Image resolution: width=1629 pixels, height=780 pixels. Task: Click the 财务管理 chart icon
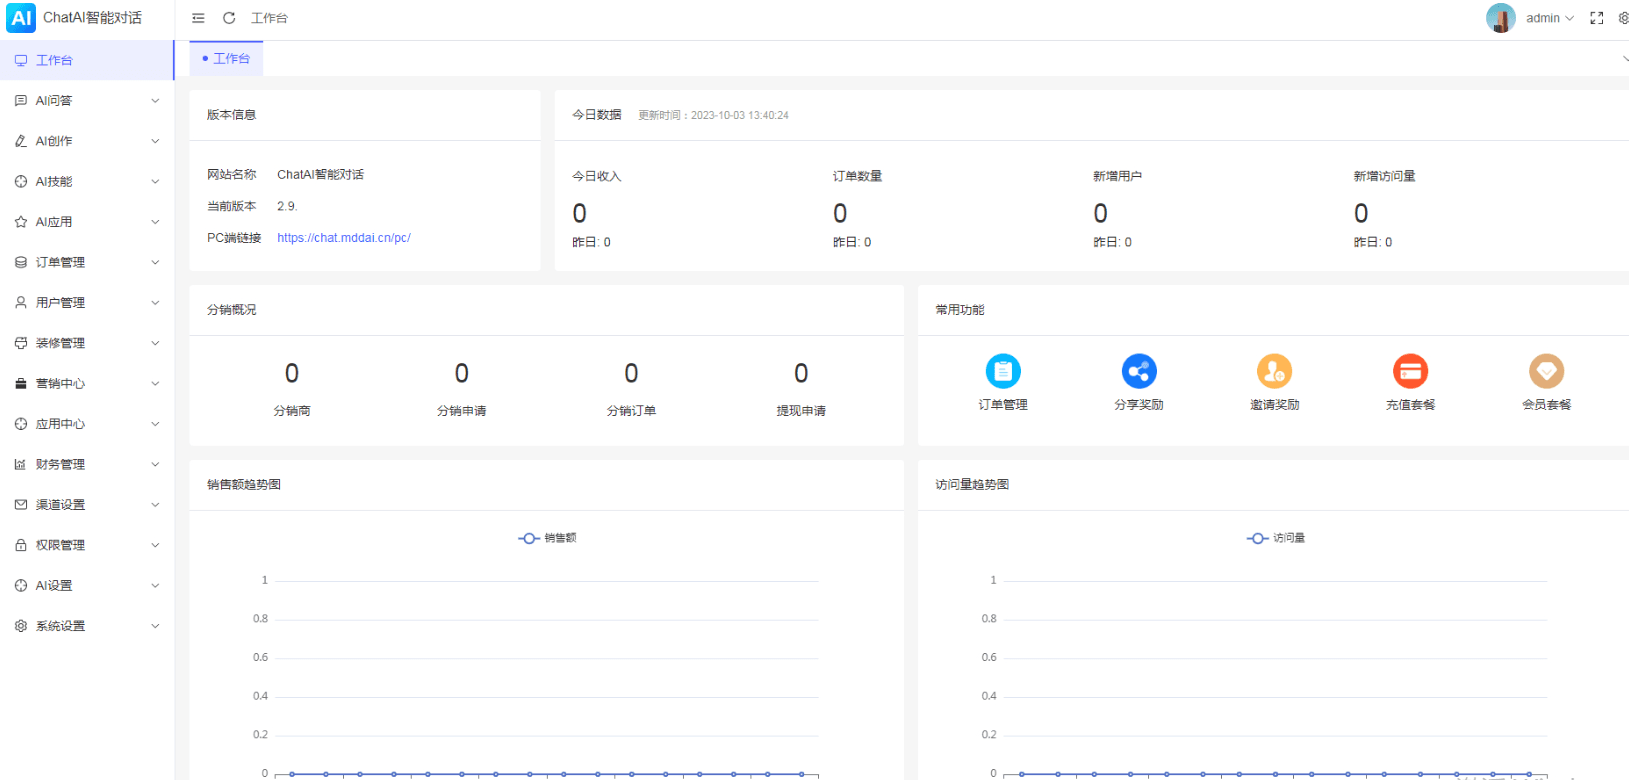point(21,464)
